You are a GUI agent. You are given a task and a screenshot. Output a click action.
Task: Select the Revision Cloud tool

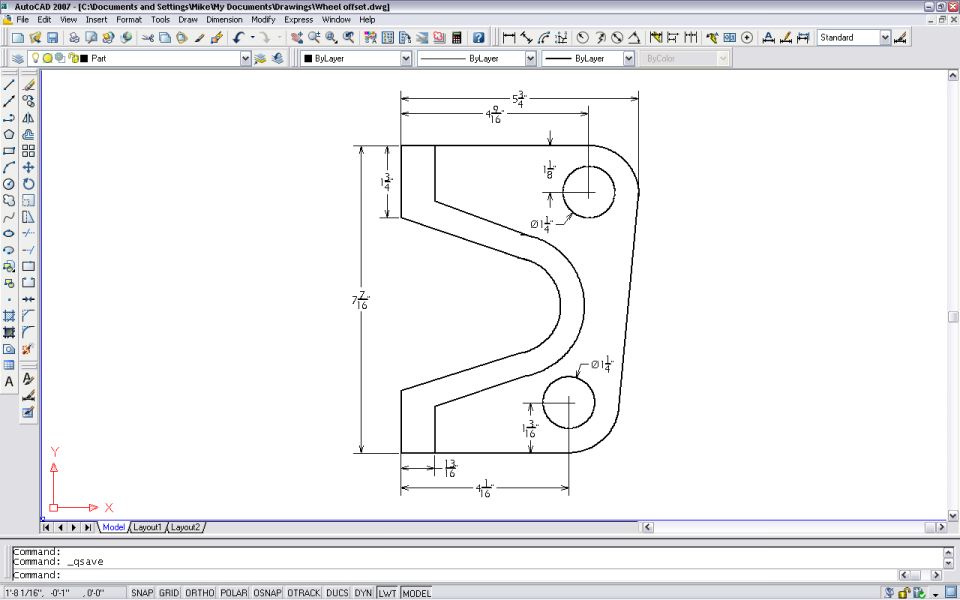pyautogui.click(x=9, y=200)
